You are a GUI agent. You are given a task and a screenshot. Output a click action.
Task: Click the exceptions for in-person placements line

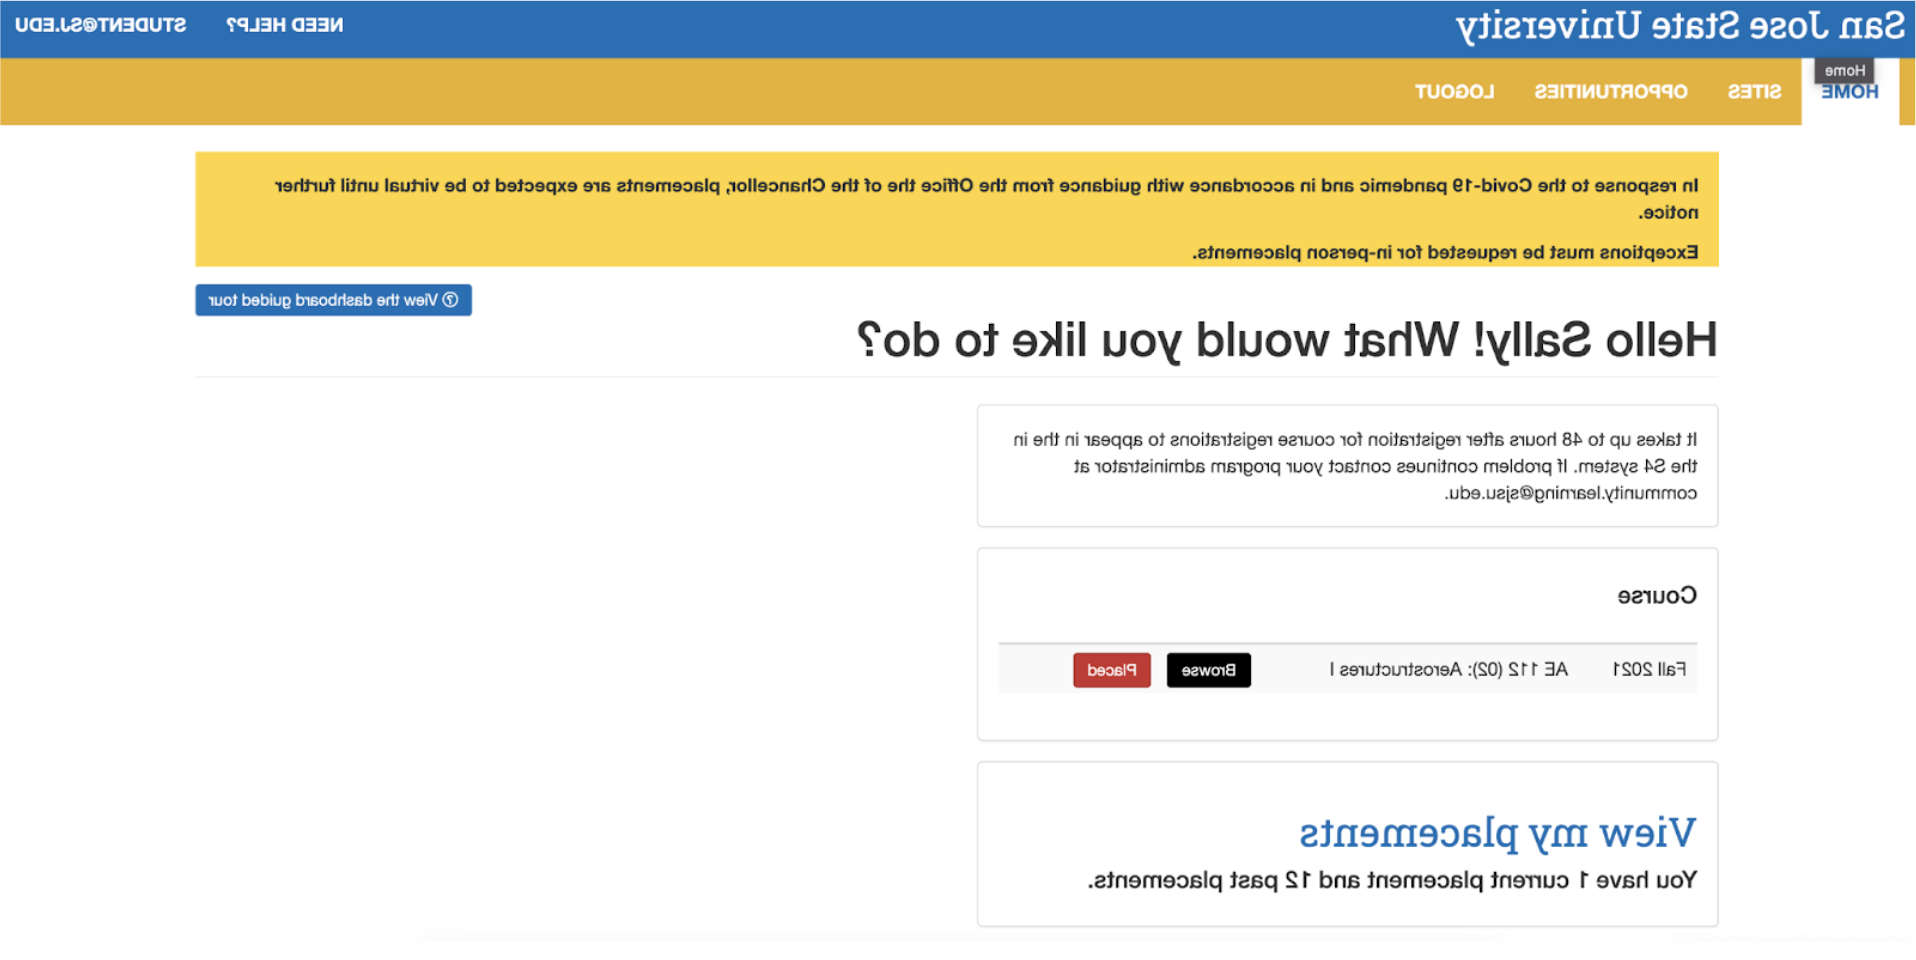tap(1445, 252)
